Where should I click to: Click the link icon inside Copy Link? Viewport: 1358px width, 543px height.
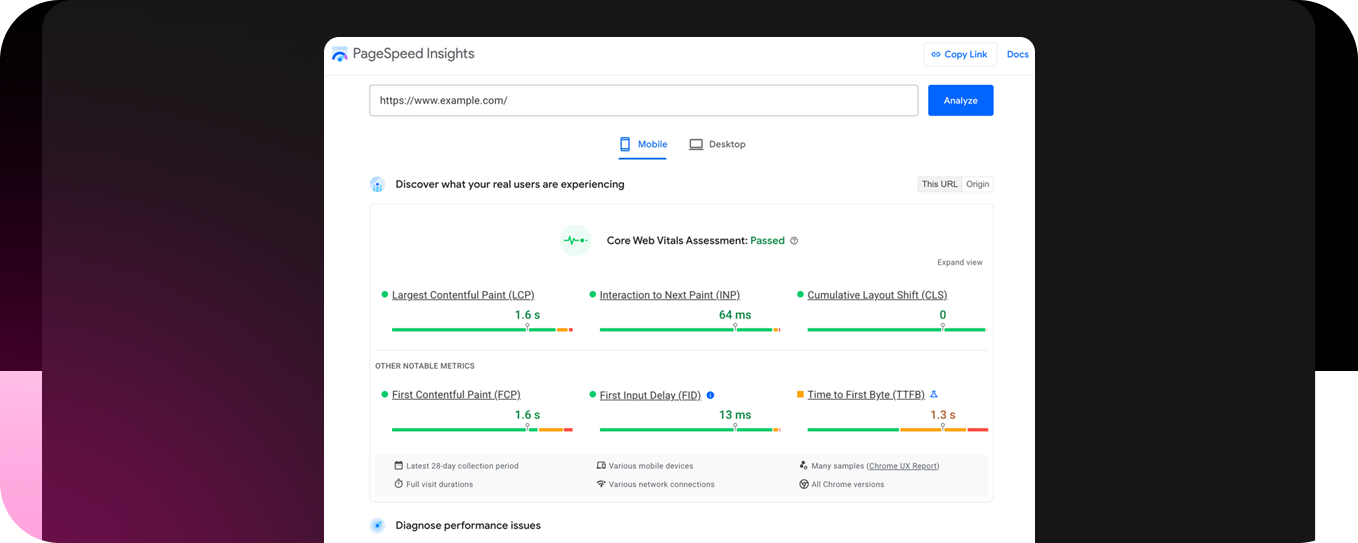pyautogui.click(x=936, y=54)
